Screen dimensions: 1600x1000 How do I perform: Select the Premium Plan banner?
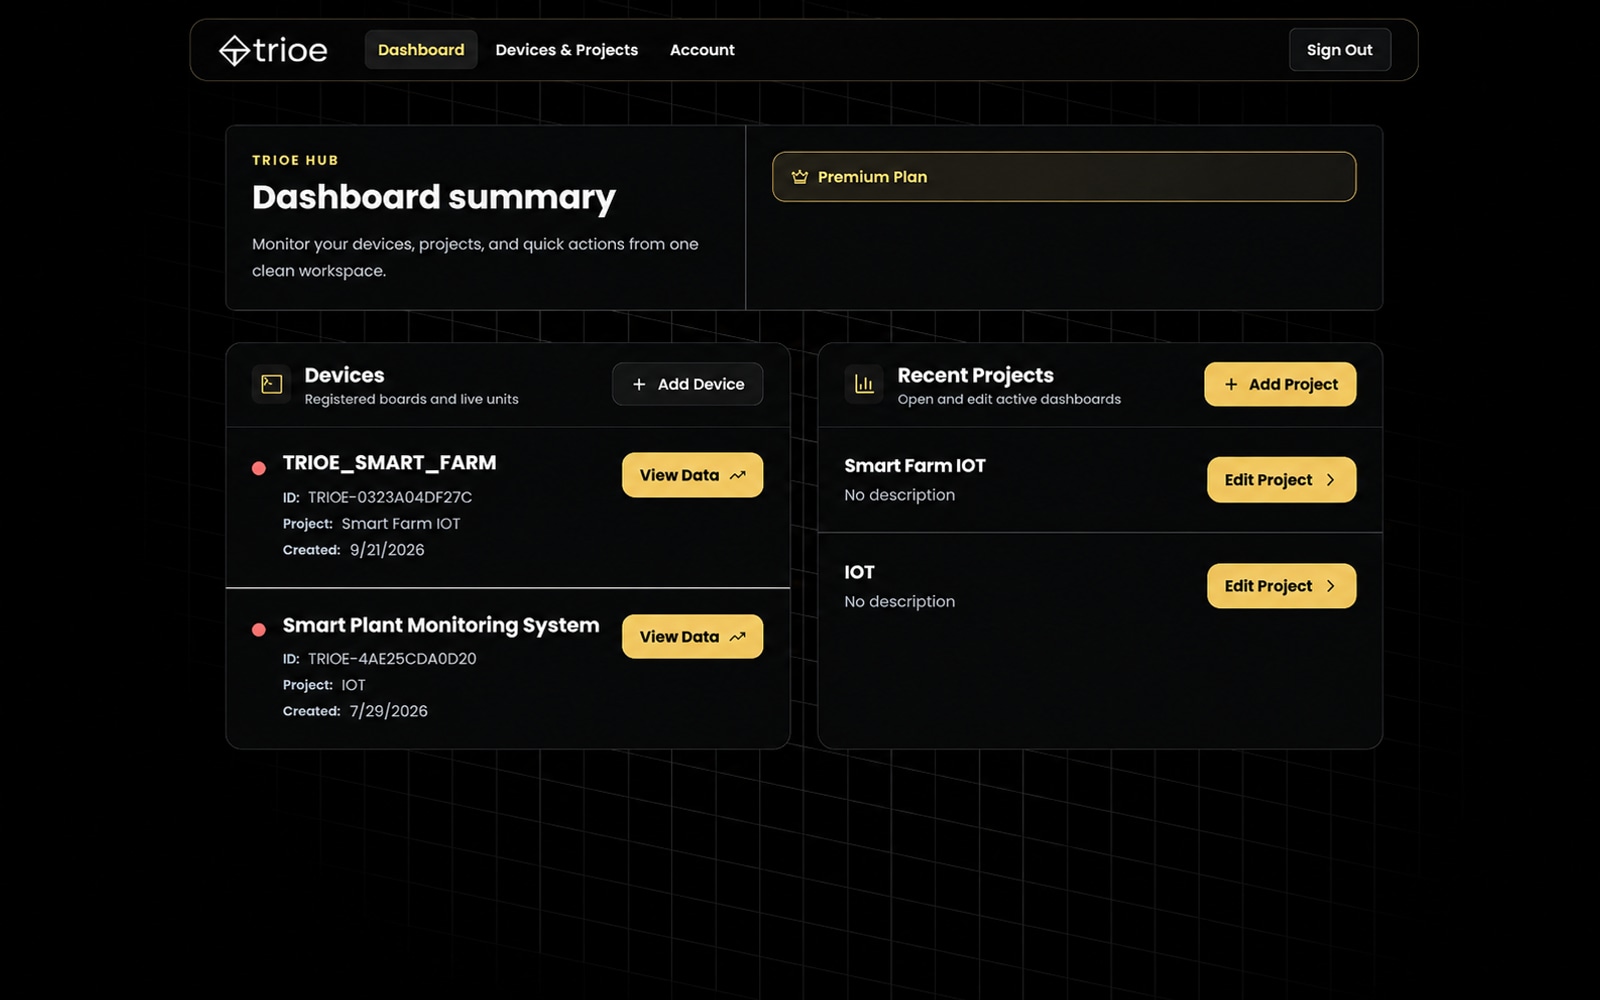pyautogui.click(x=1063, y=177)
